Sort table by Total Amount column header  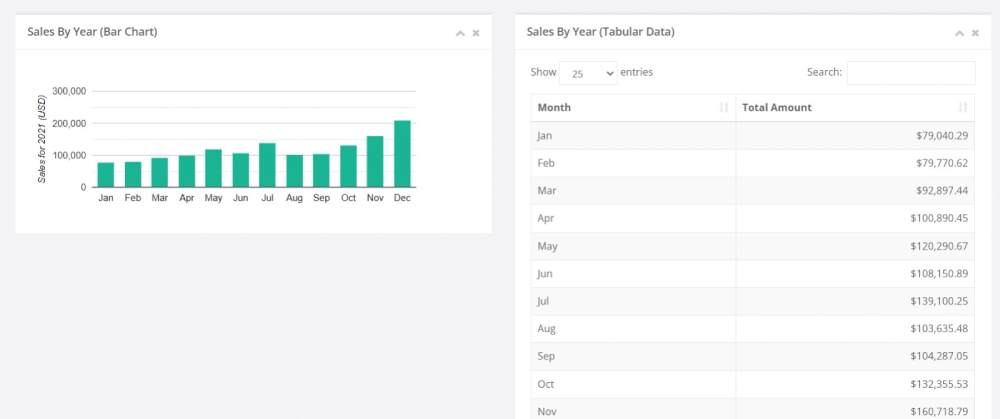pyautogui.click(x=855, y=108)
